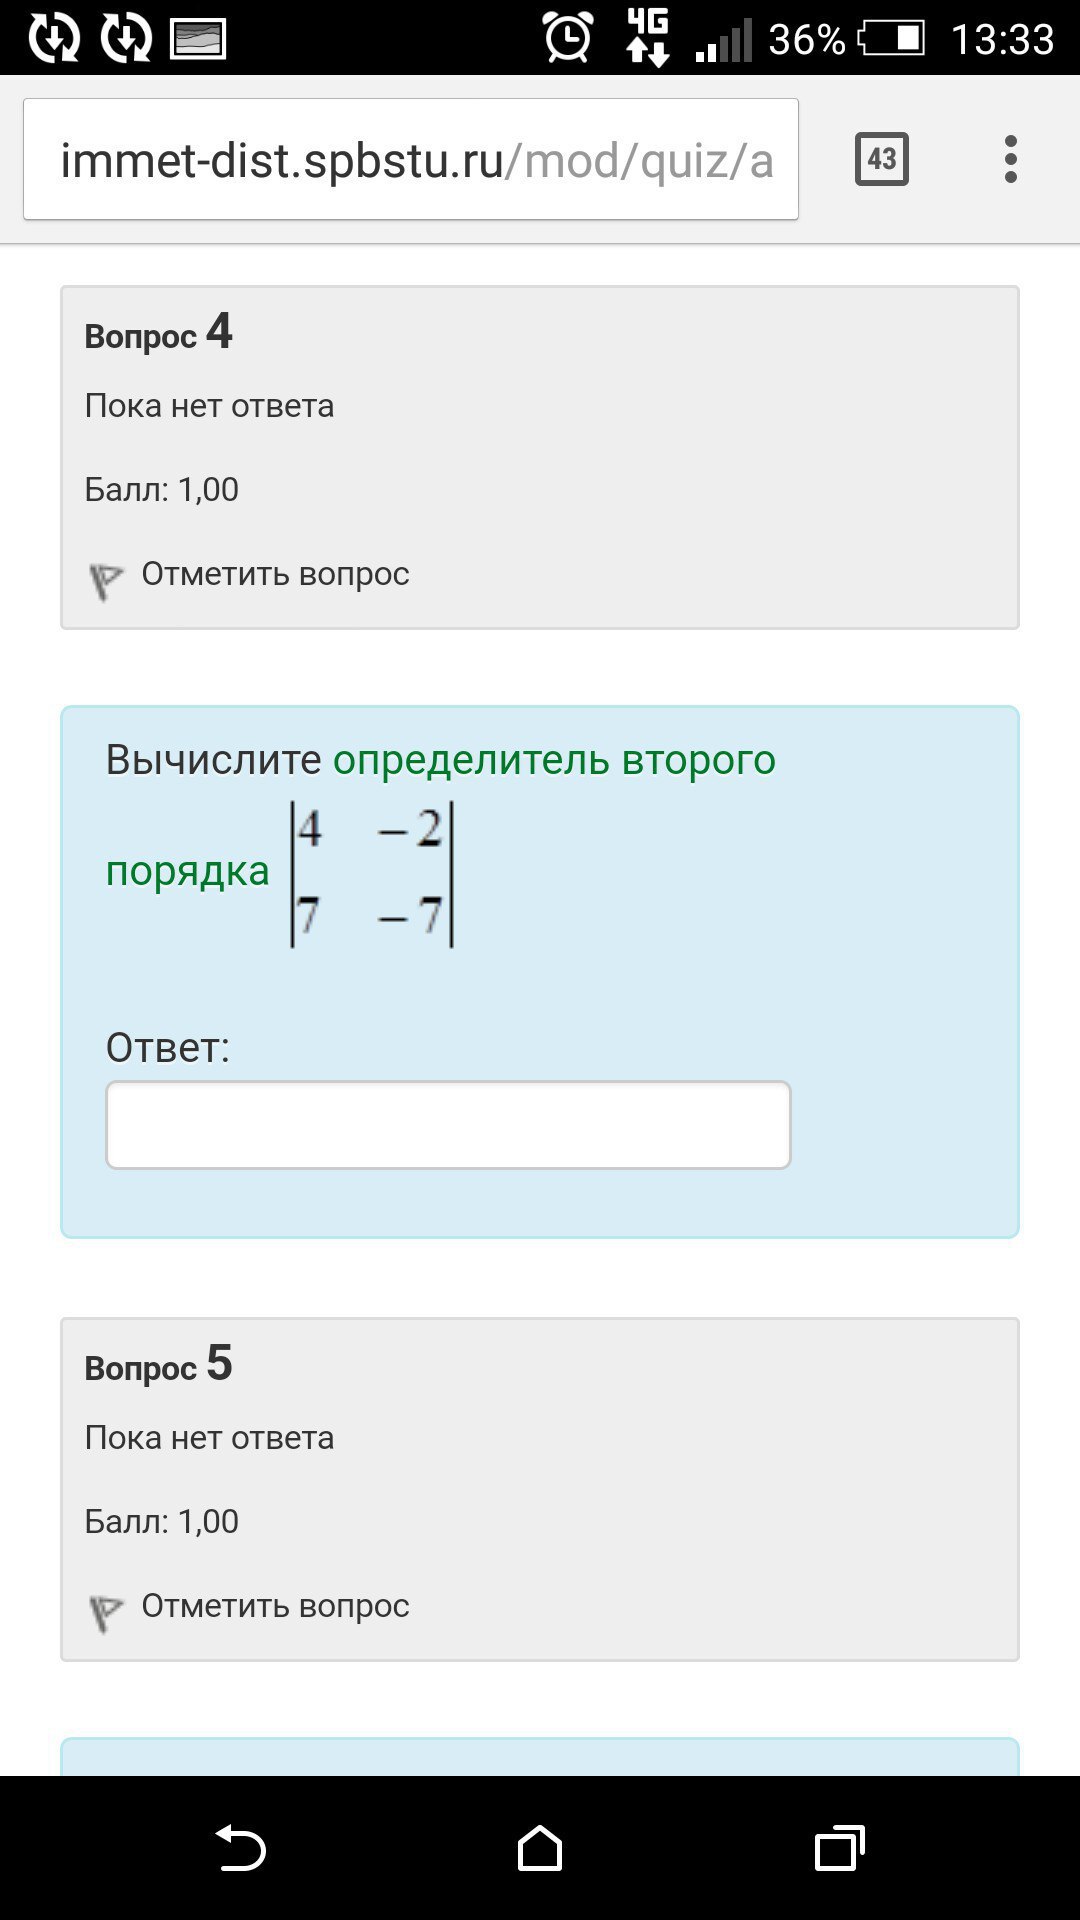Tap the 4G mobile data indicator

coord(647,38)
